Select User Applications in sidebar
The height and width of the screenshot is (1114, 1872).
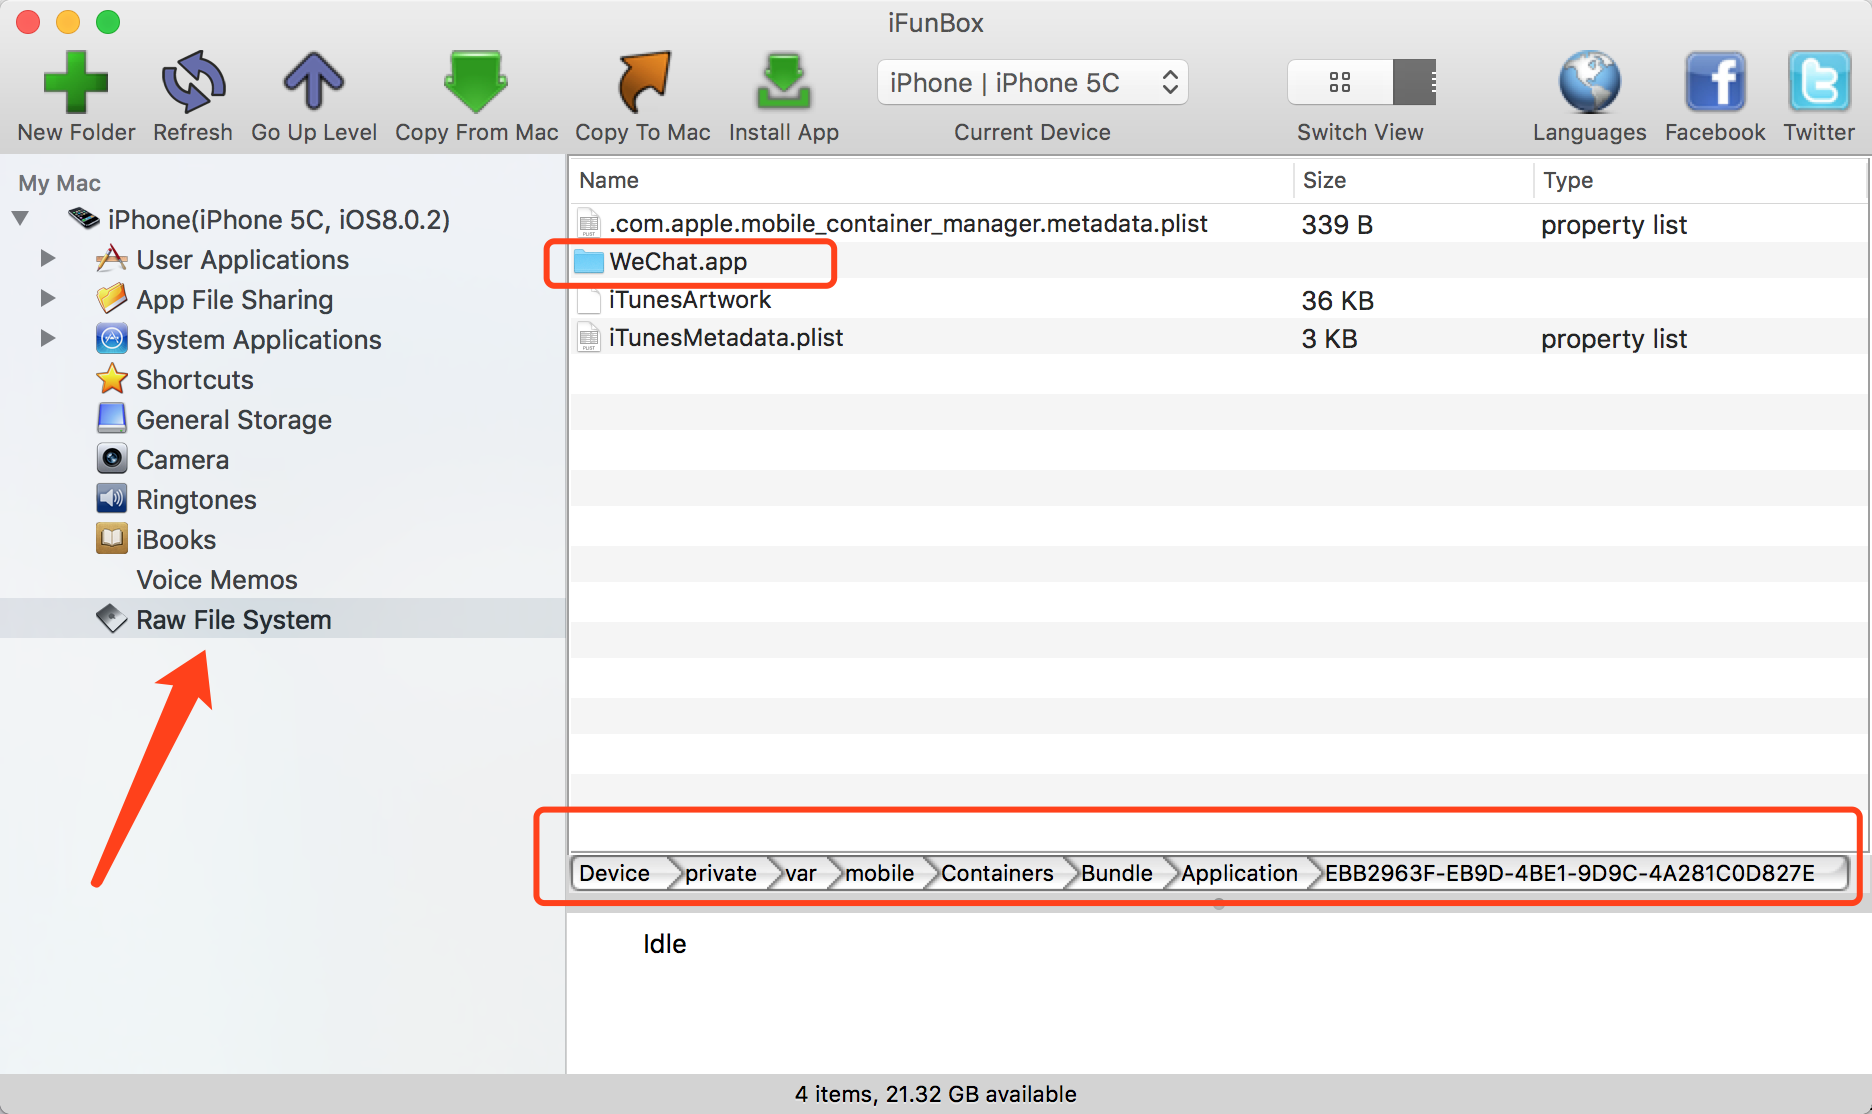(242, 260)
